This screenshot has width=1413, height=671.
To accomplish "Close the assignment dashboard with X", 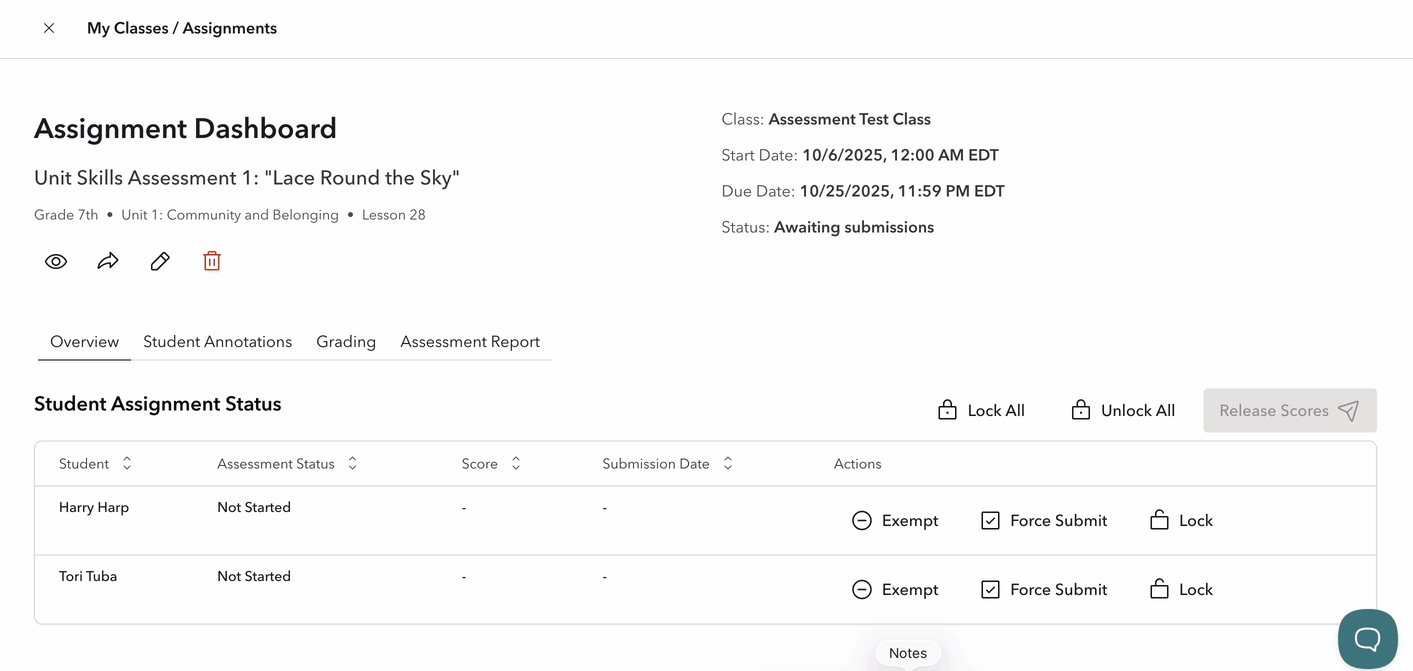I will [49, 28].
